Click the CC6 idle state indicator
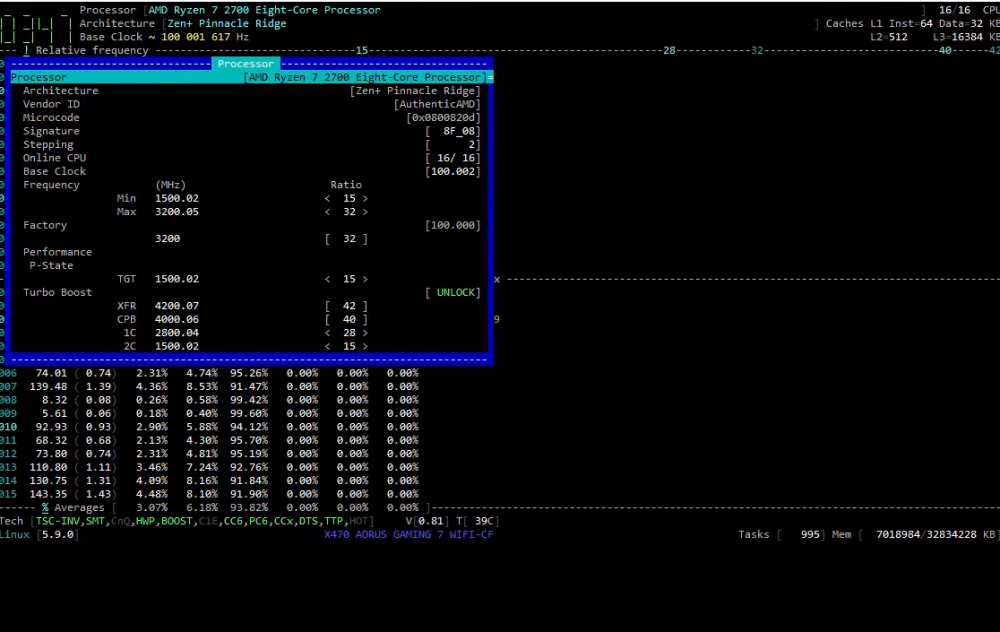The width and height of the screenshot is (1000, 632). pyautogui.click(x=233, y=521)
